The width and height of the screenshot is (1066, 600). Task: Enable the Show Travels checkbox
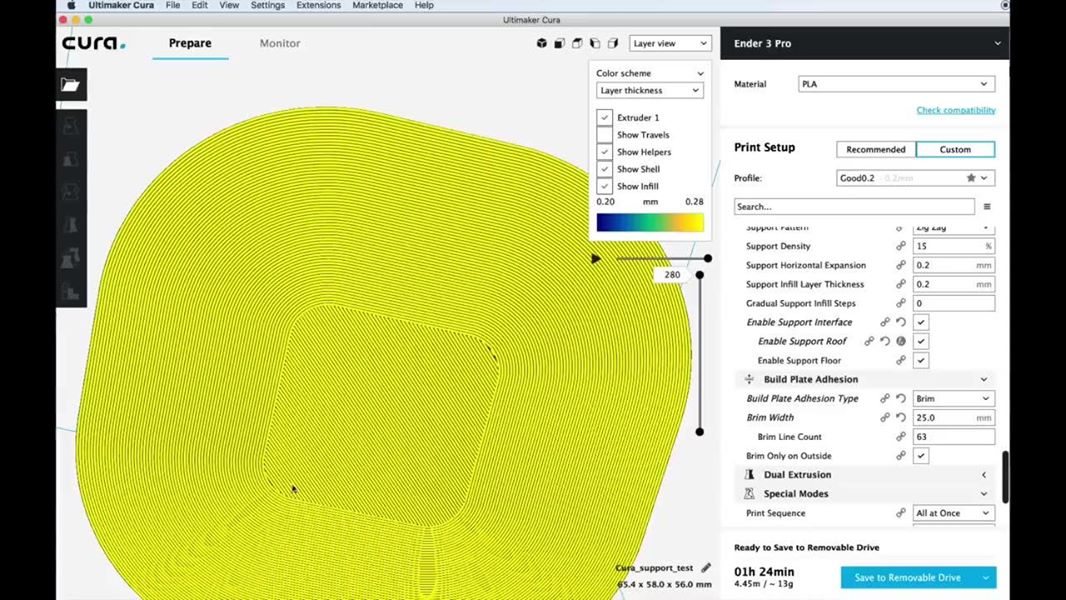(604, 135)
